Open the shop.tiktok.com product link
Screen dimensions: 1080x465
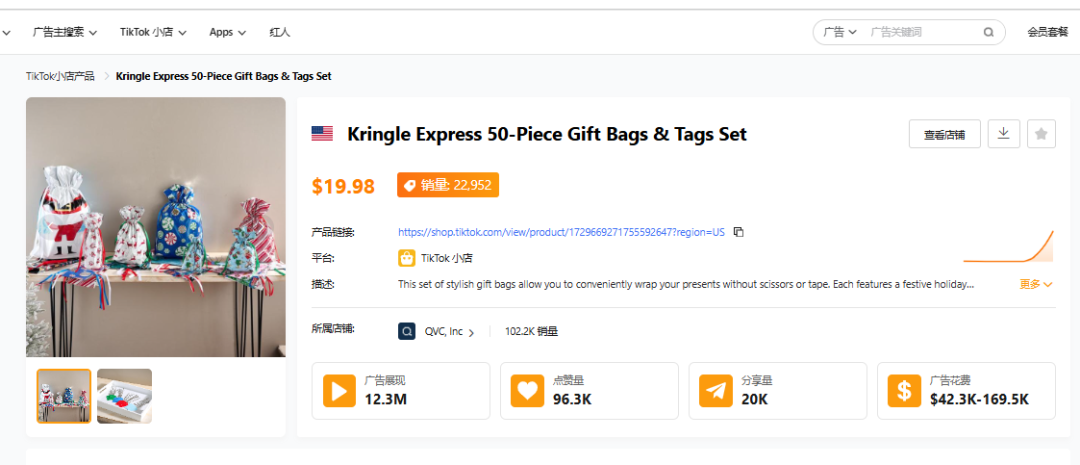pos(561,232)
